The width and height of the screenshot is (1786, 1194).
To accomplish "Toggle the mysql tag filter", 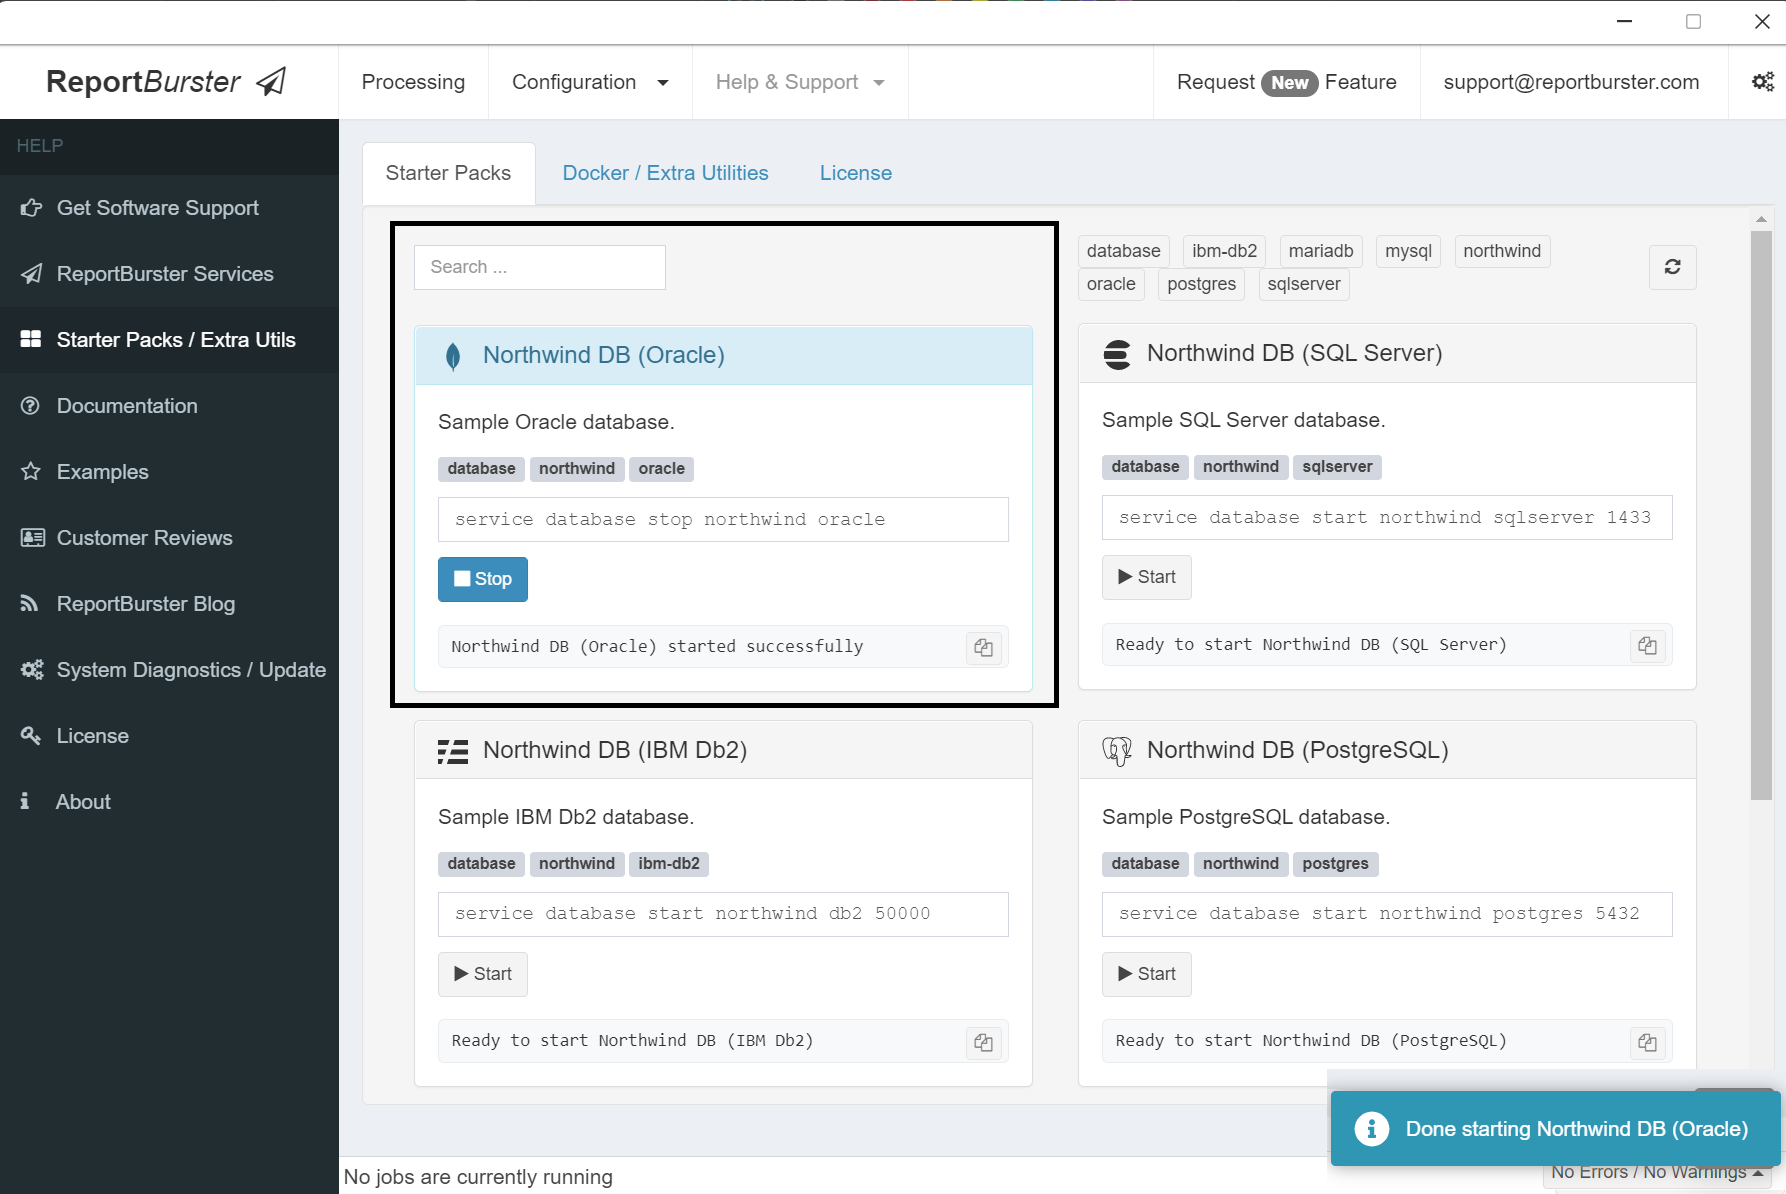I will tap(1407, 251).
